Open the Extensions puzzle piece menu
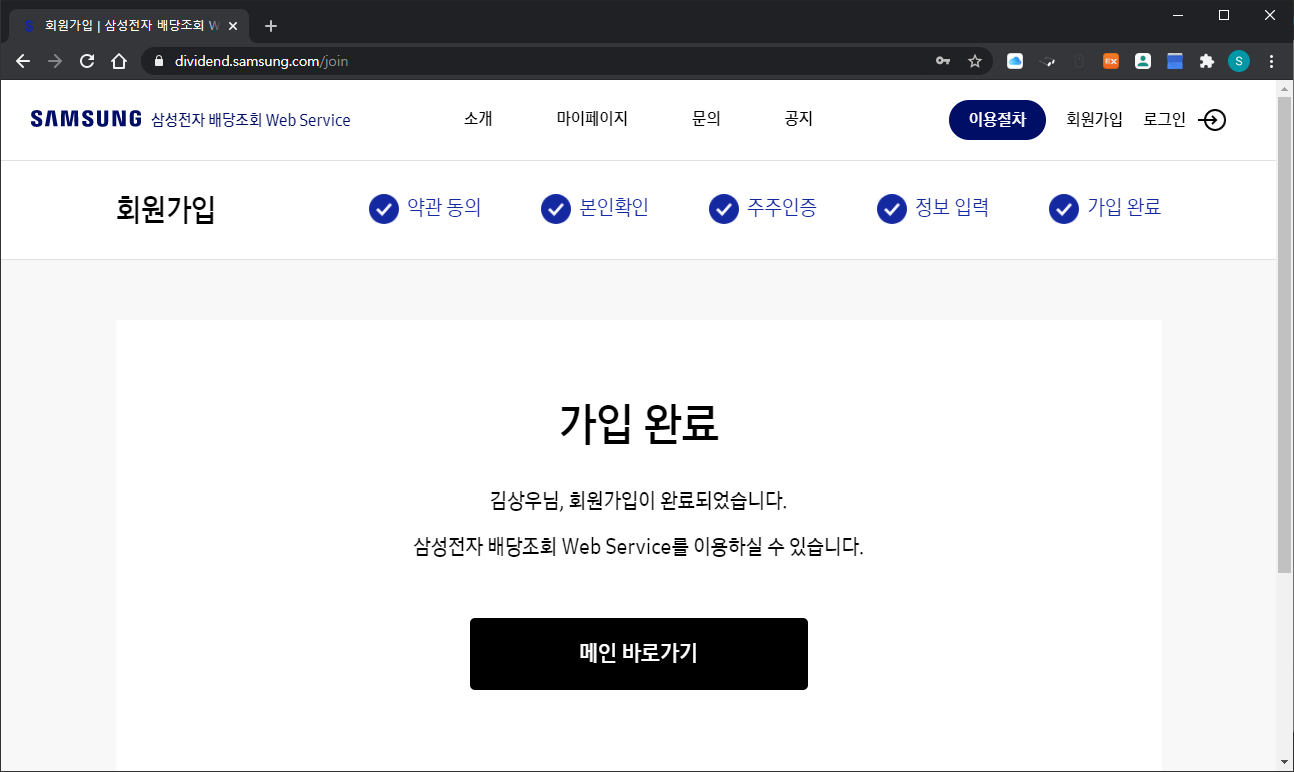 tap(1207, 61)
